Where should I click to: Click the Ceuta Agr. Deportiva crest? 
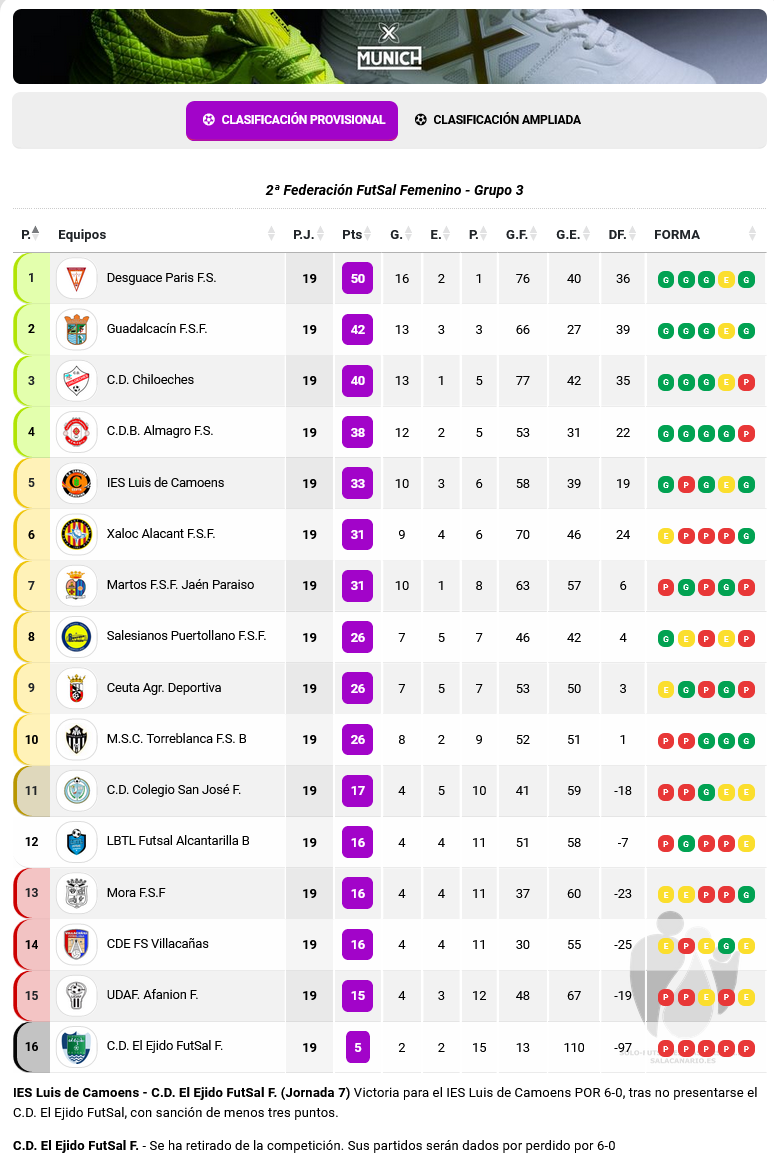76,689
